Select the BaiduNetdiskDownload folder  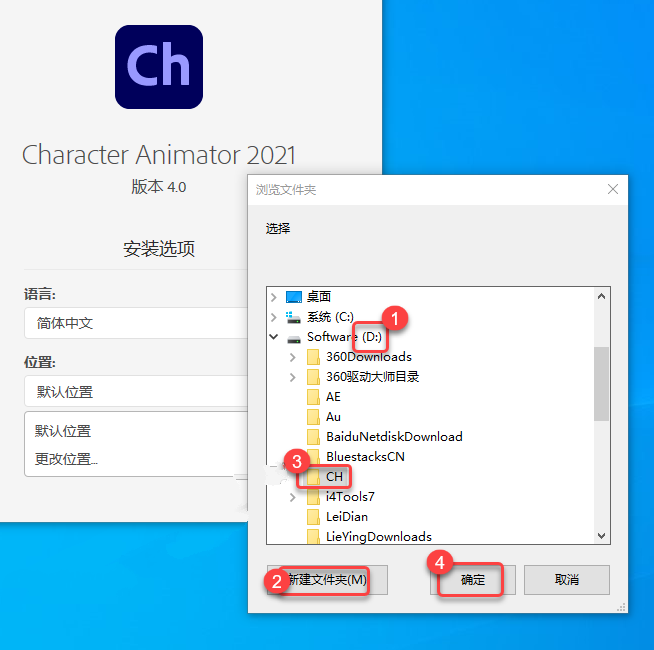(x=385, y=436)
